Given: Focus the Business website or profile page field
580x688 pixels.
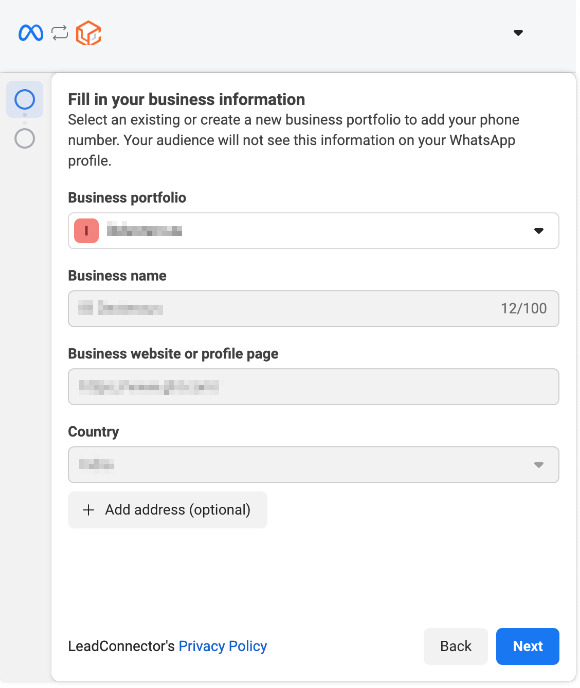Looking at the screenshot, I should 313,387.
